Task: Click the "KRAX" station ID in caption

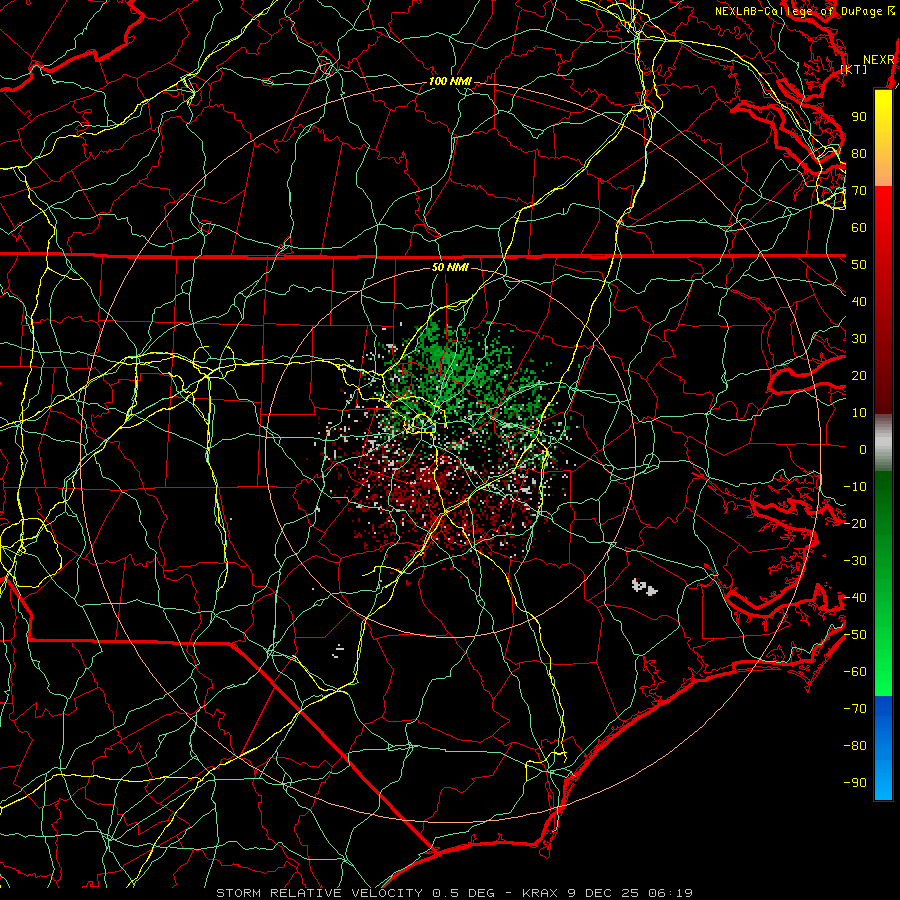Action: (x=540, y=893)
